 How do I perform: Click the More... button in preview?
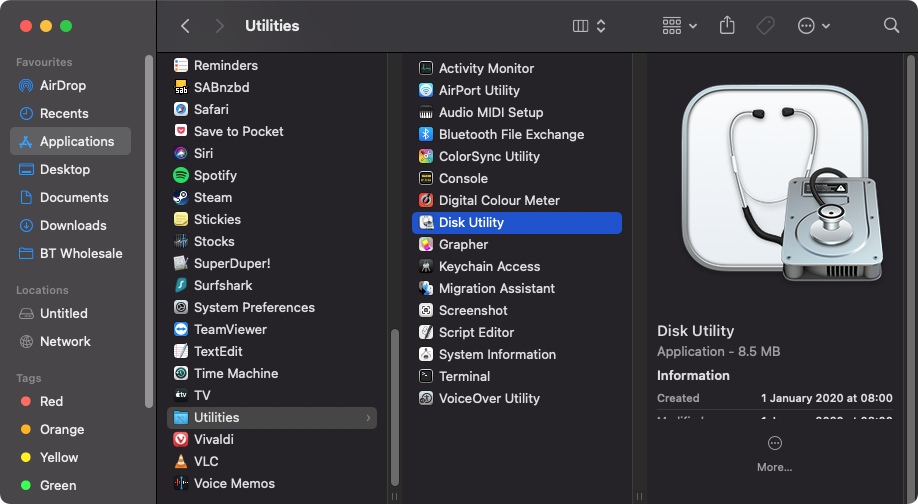[775, 454]
